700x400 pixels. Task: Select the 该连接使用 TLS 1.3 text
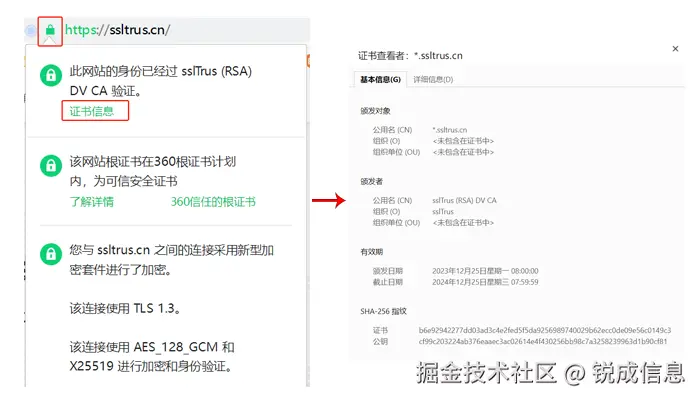pyautogui.click(x=125, y=308)
